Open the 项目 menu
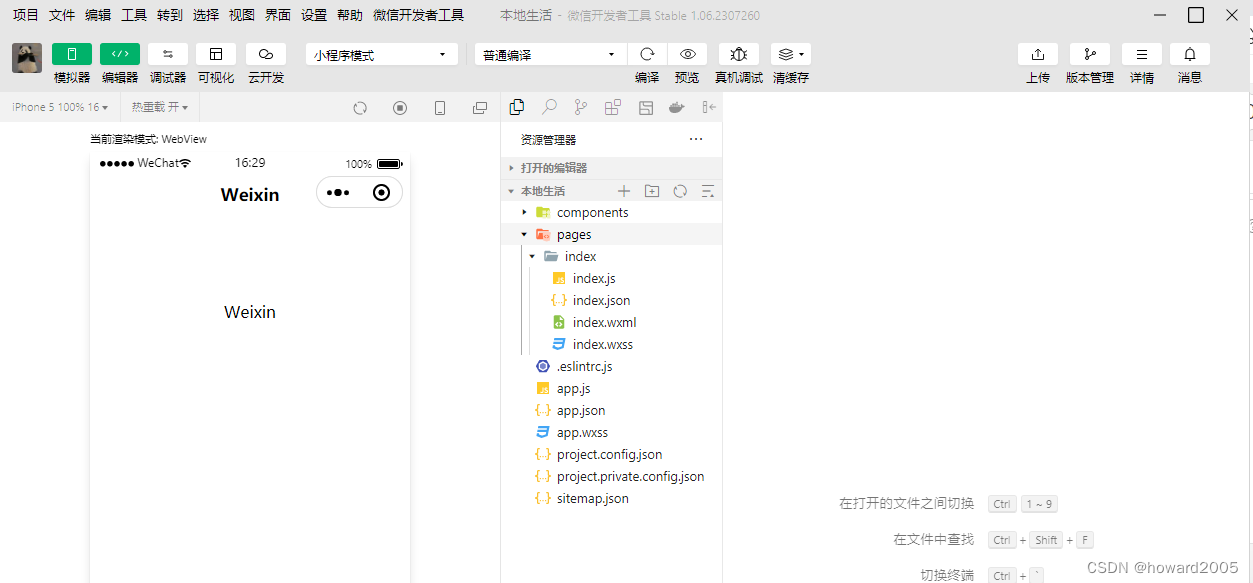1253x583 pixels. coord(26,15)
